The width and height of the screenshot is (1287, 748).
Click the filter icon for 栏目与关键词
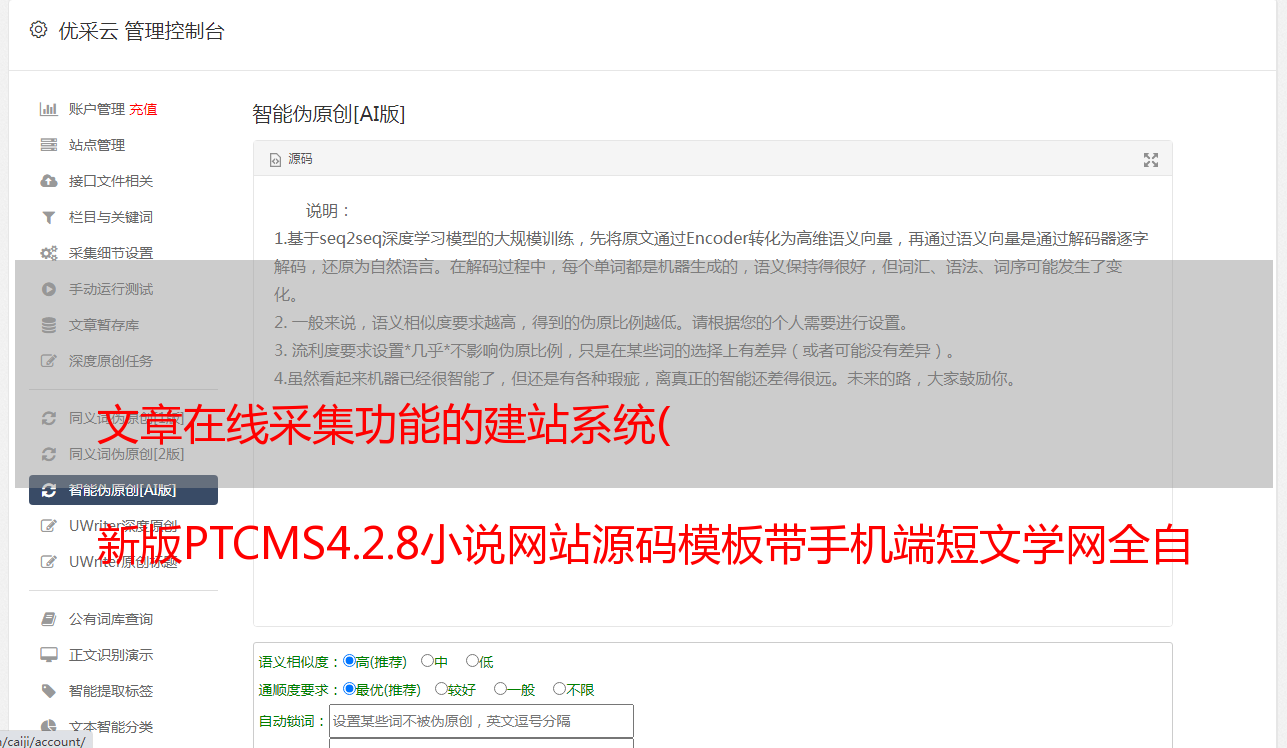[48, 217]
